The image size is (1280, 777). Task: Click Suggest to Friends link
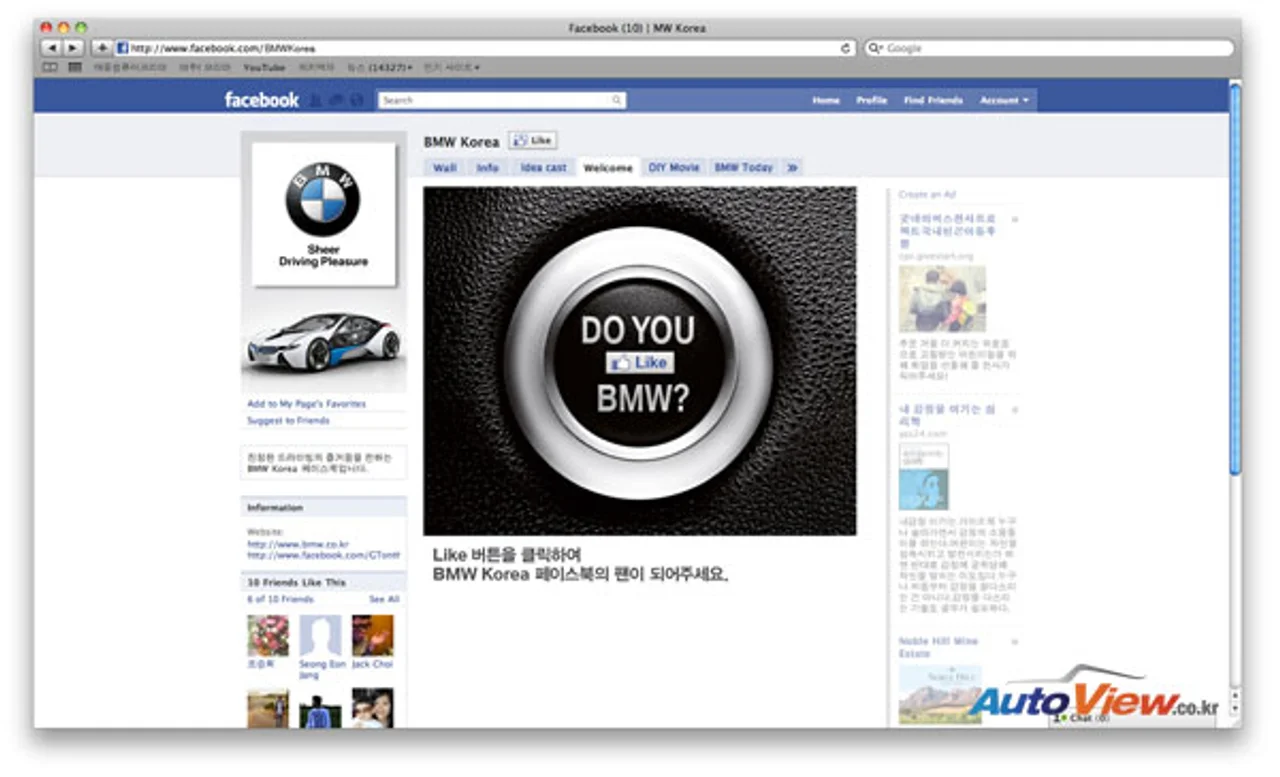[288, 421]
